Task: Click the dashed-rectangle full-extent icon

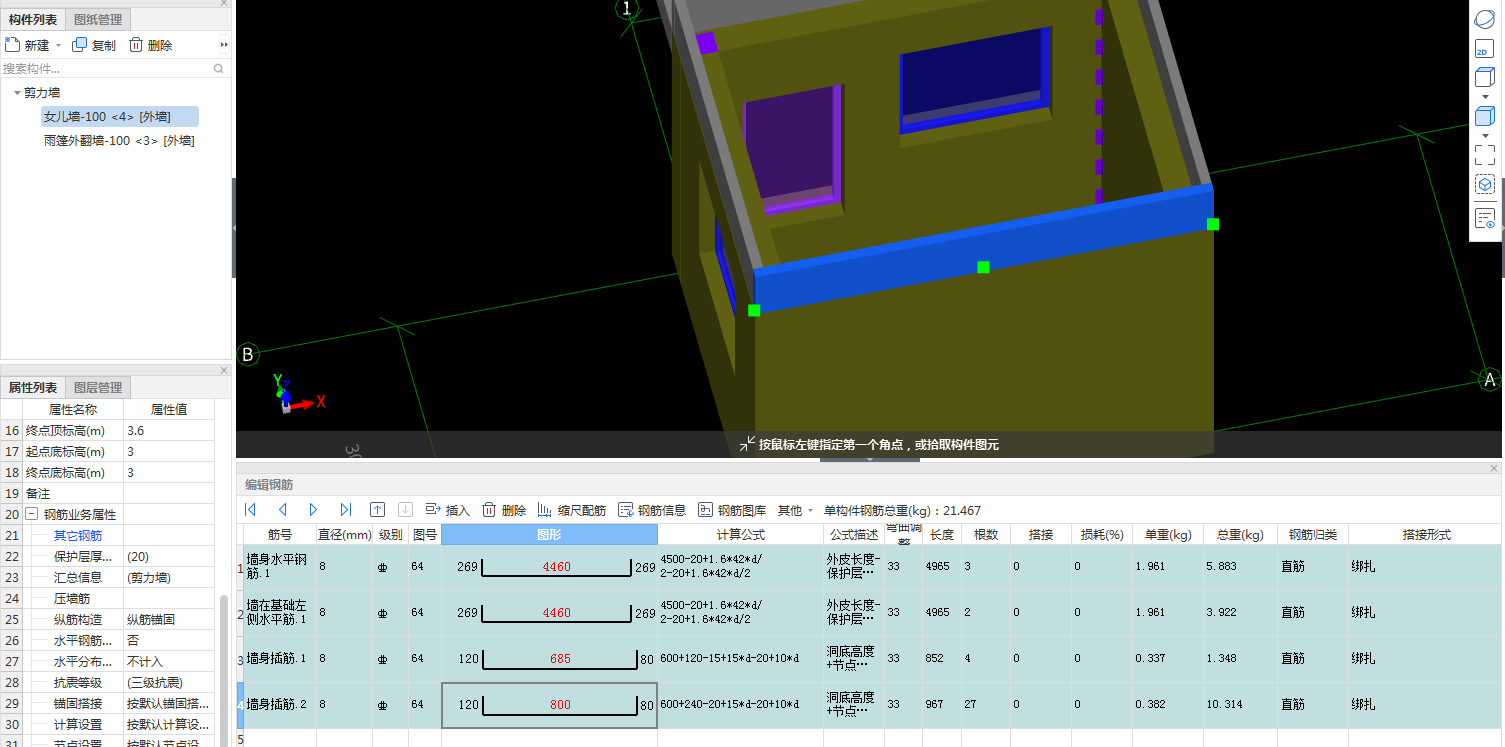Action: (1484, 155)
